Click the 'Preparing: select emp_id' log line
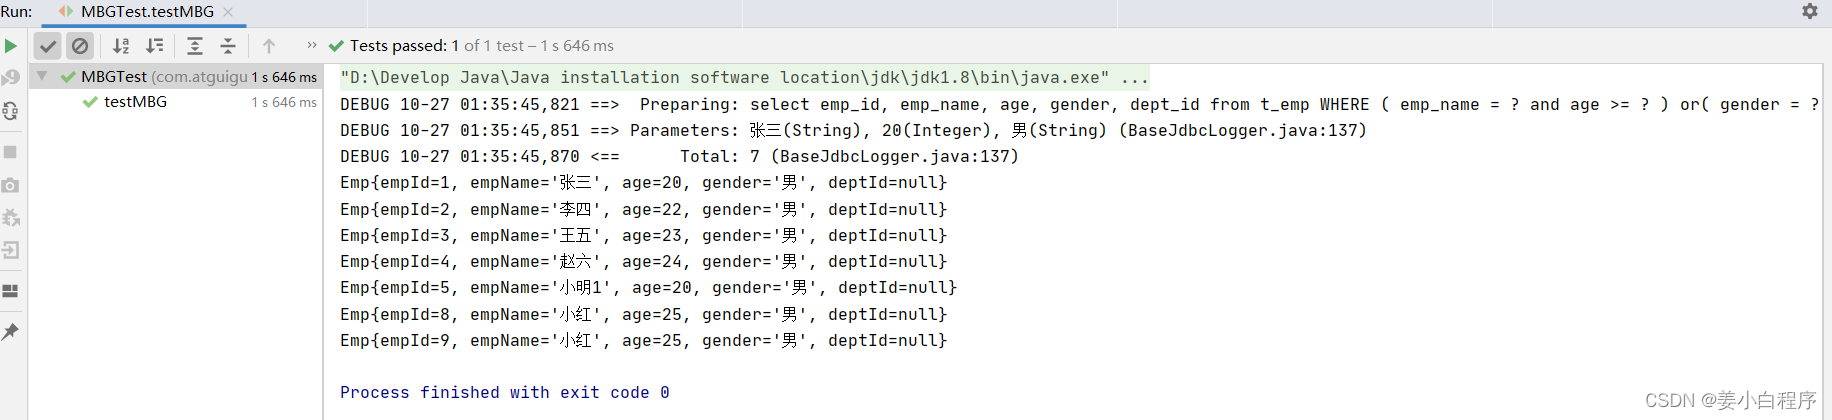Image resolution: width=1832 pixels, height=420 pixels. (x=1079, y=105)
